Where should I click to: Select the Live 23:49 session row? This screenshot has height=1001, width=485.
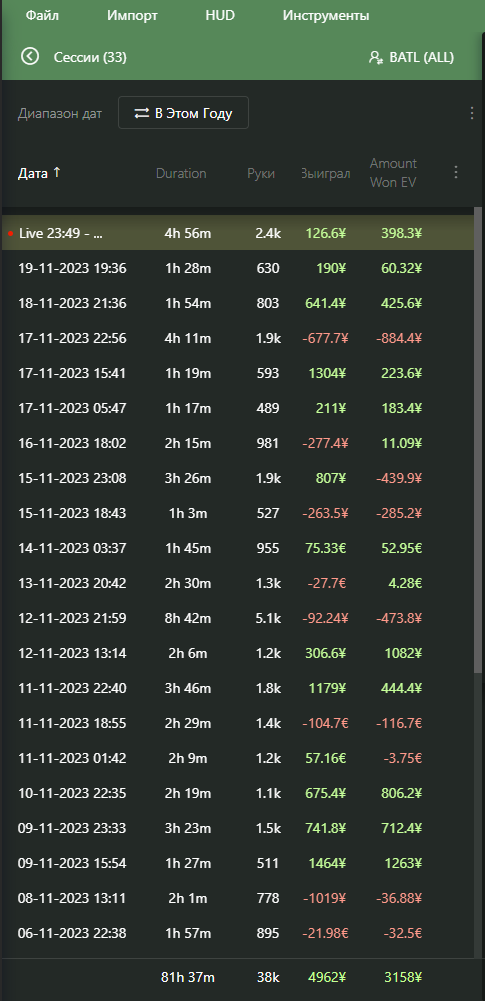tap(237, 233)
